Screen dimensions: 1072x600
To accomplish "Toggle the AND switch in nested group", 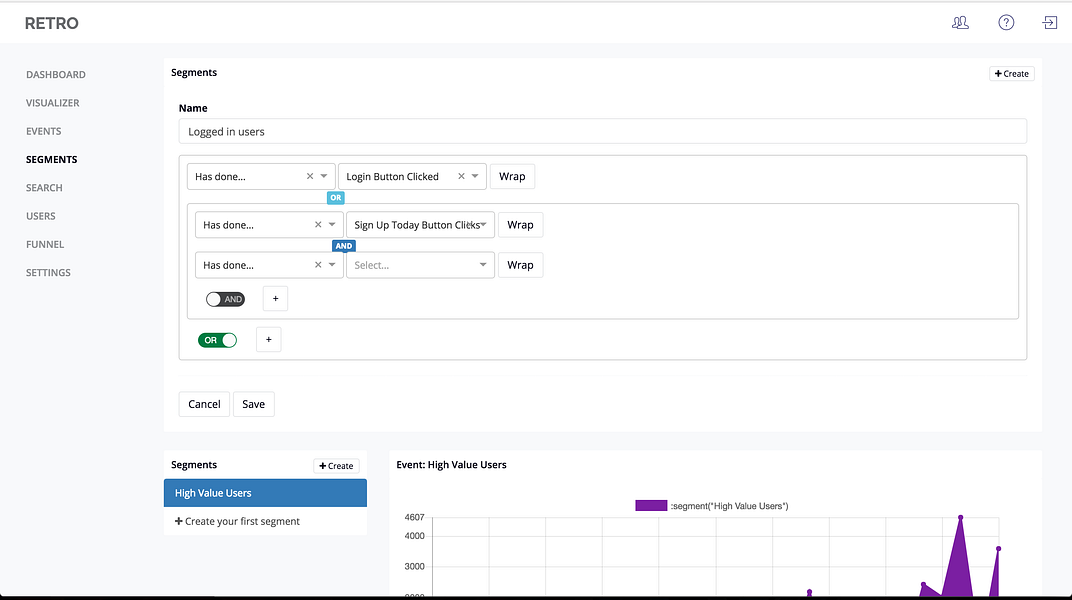I will tap(226, 299).
